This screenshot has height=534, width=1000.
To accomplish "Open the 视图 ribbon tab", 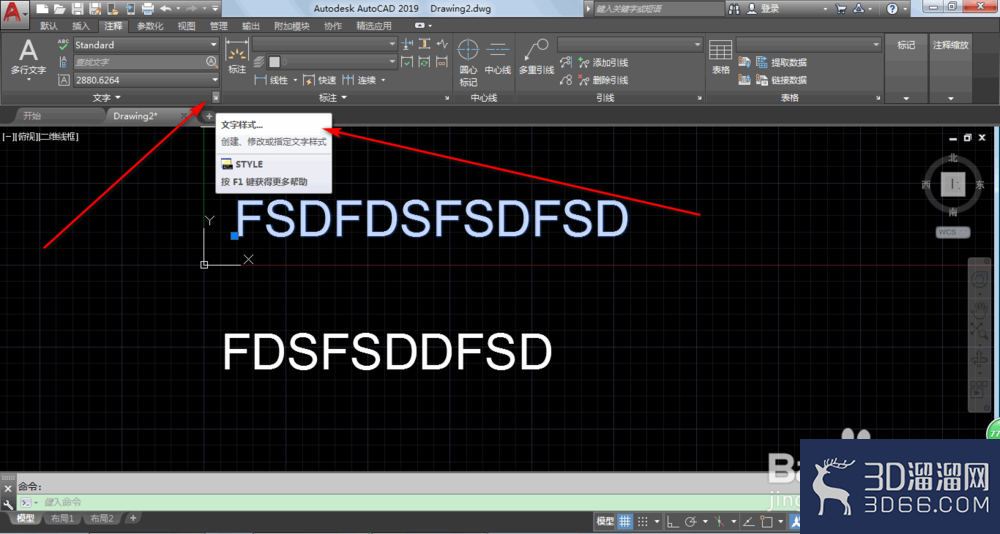I will (x=187, y=26).
